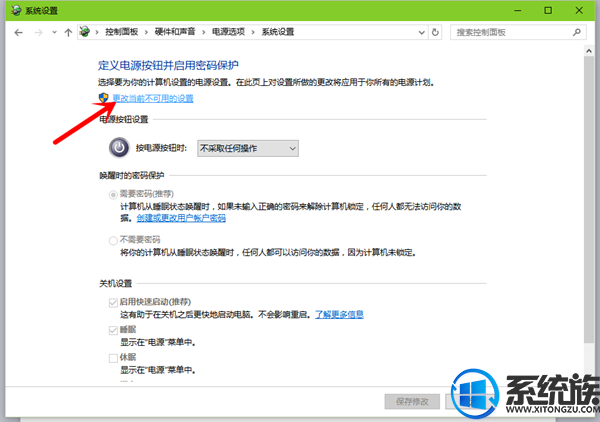The height and width of the screenshot is (422, 600).
Task: Maximize the 系统设置 window
Action: tap(548, 10)
